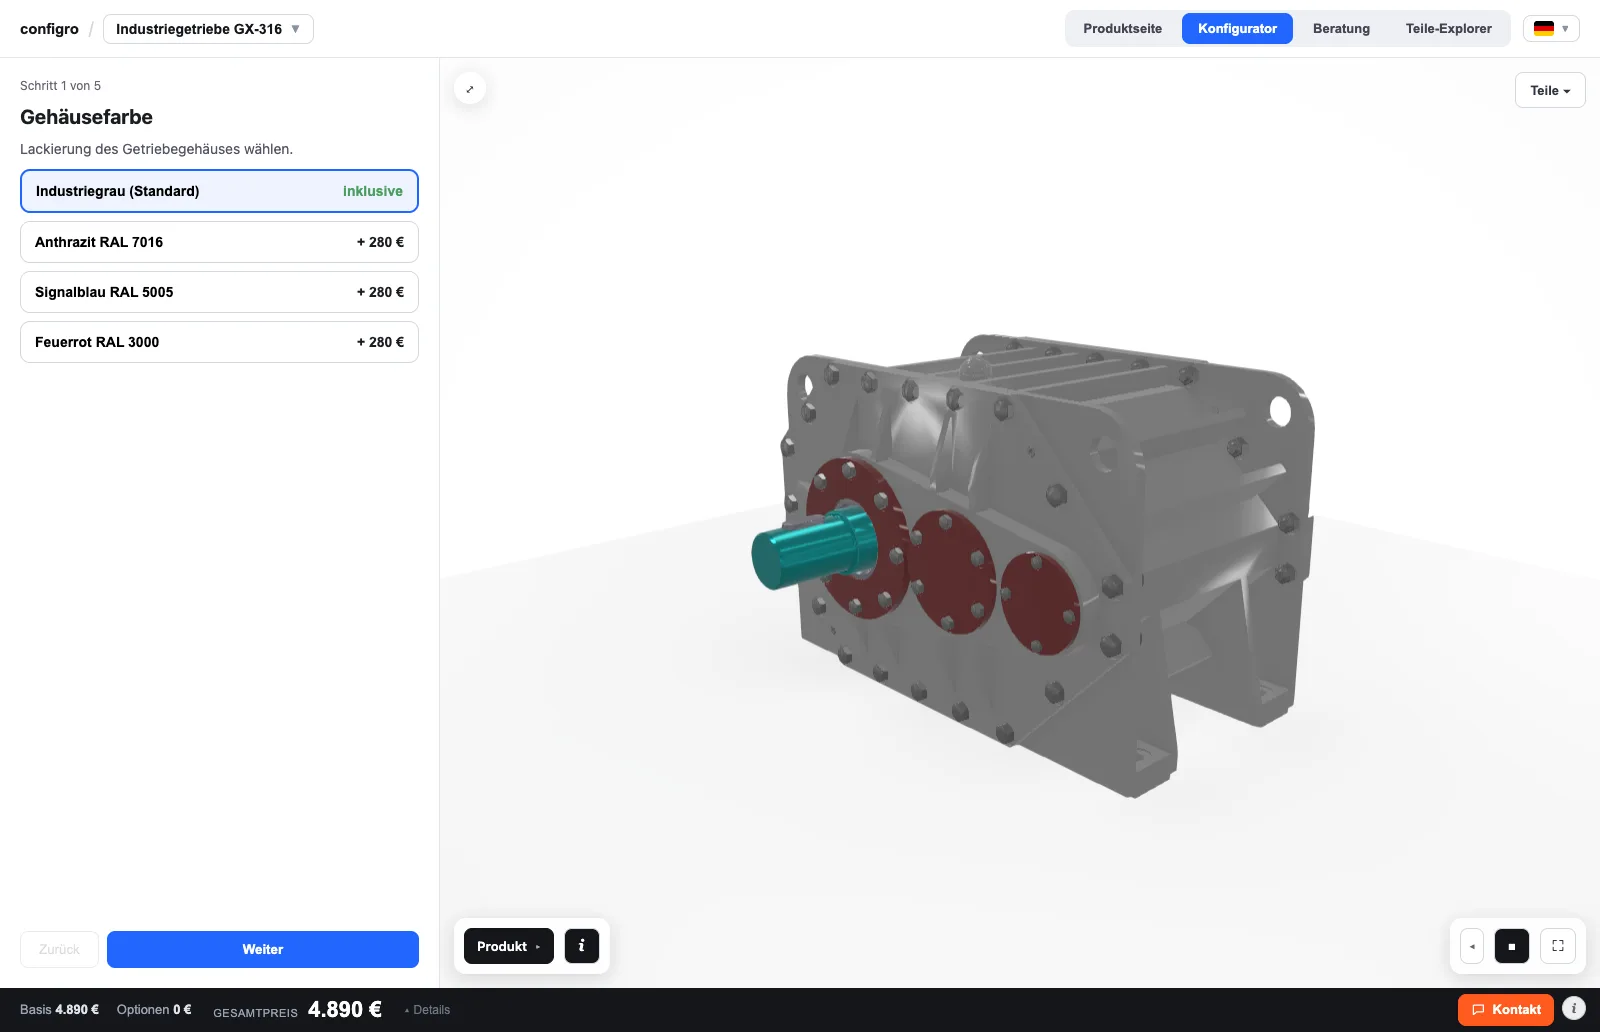Go to the Beratung tab
This screenshot has width=1600, height=1032.
(1341, 29)
